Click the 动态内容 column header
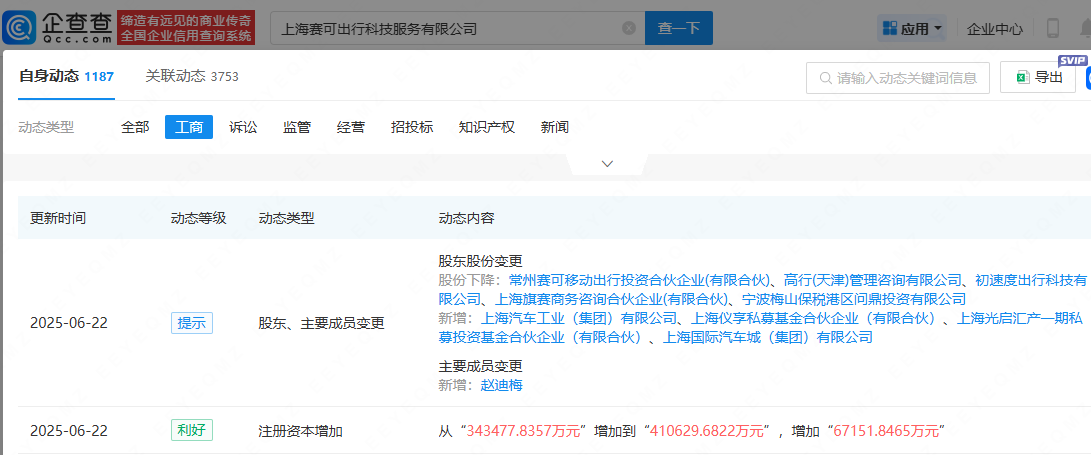 click(466, 218)
